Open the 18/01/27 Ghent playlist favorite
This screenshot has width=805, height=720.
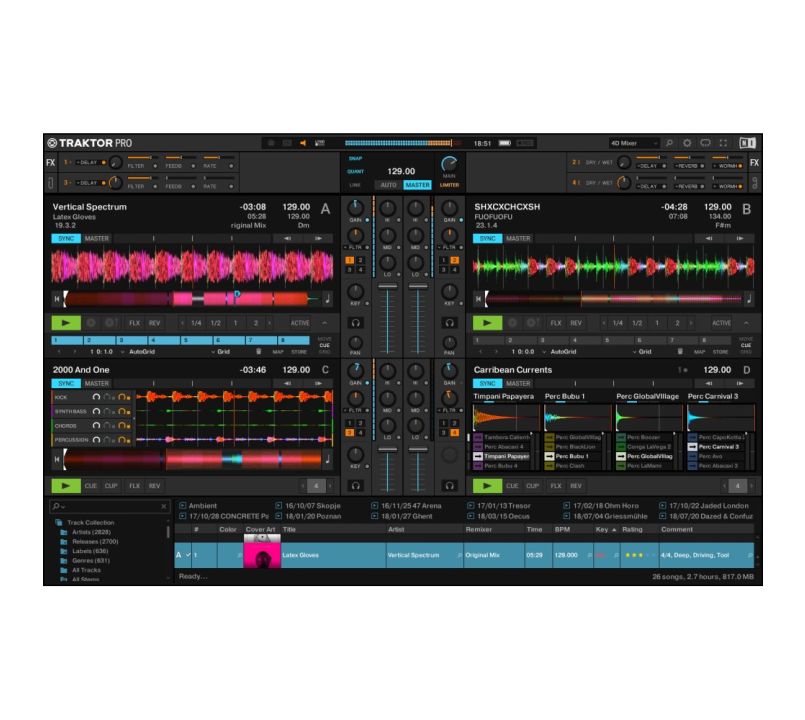point(402,516)
